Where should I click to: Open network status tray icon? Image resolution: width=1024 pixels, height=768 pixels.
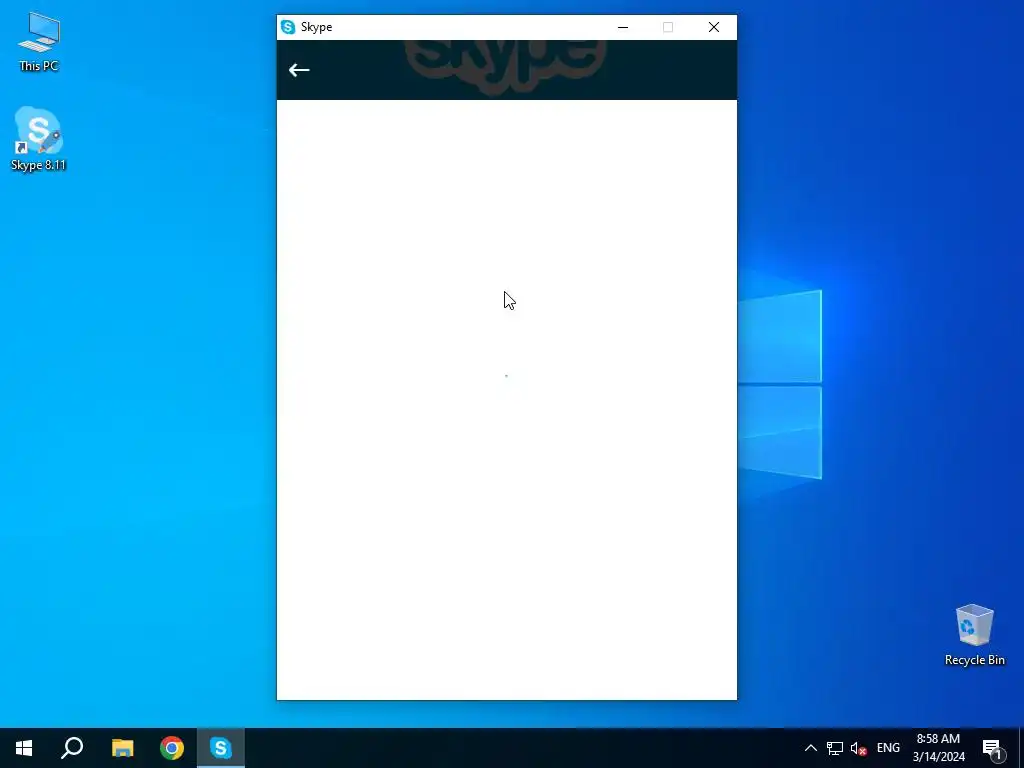[x=835, y=748]
